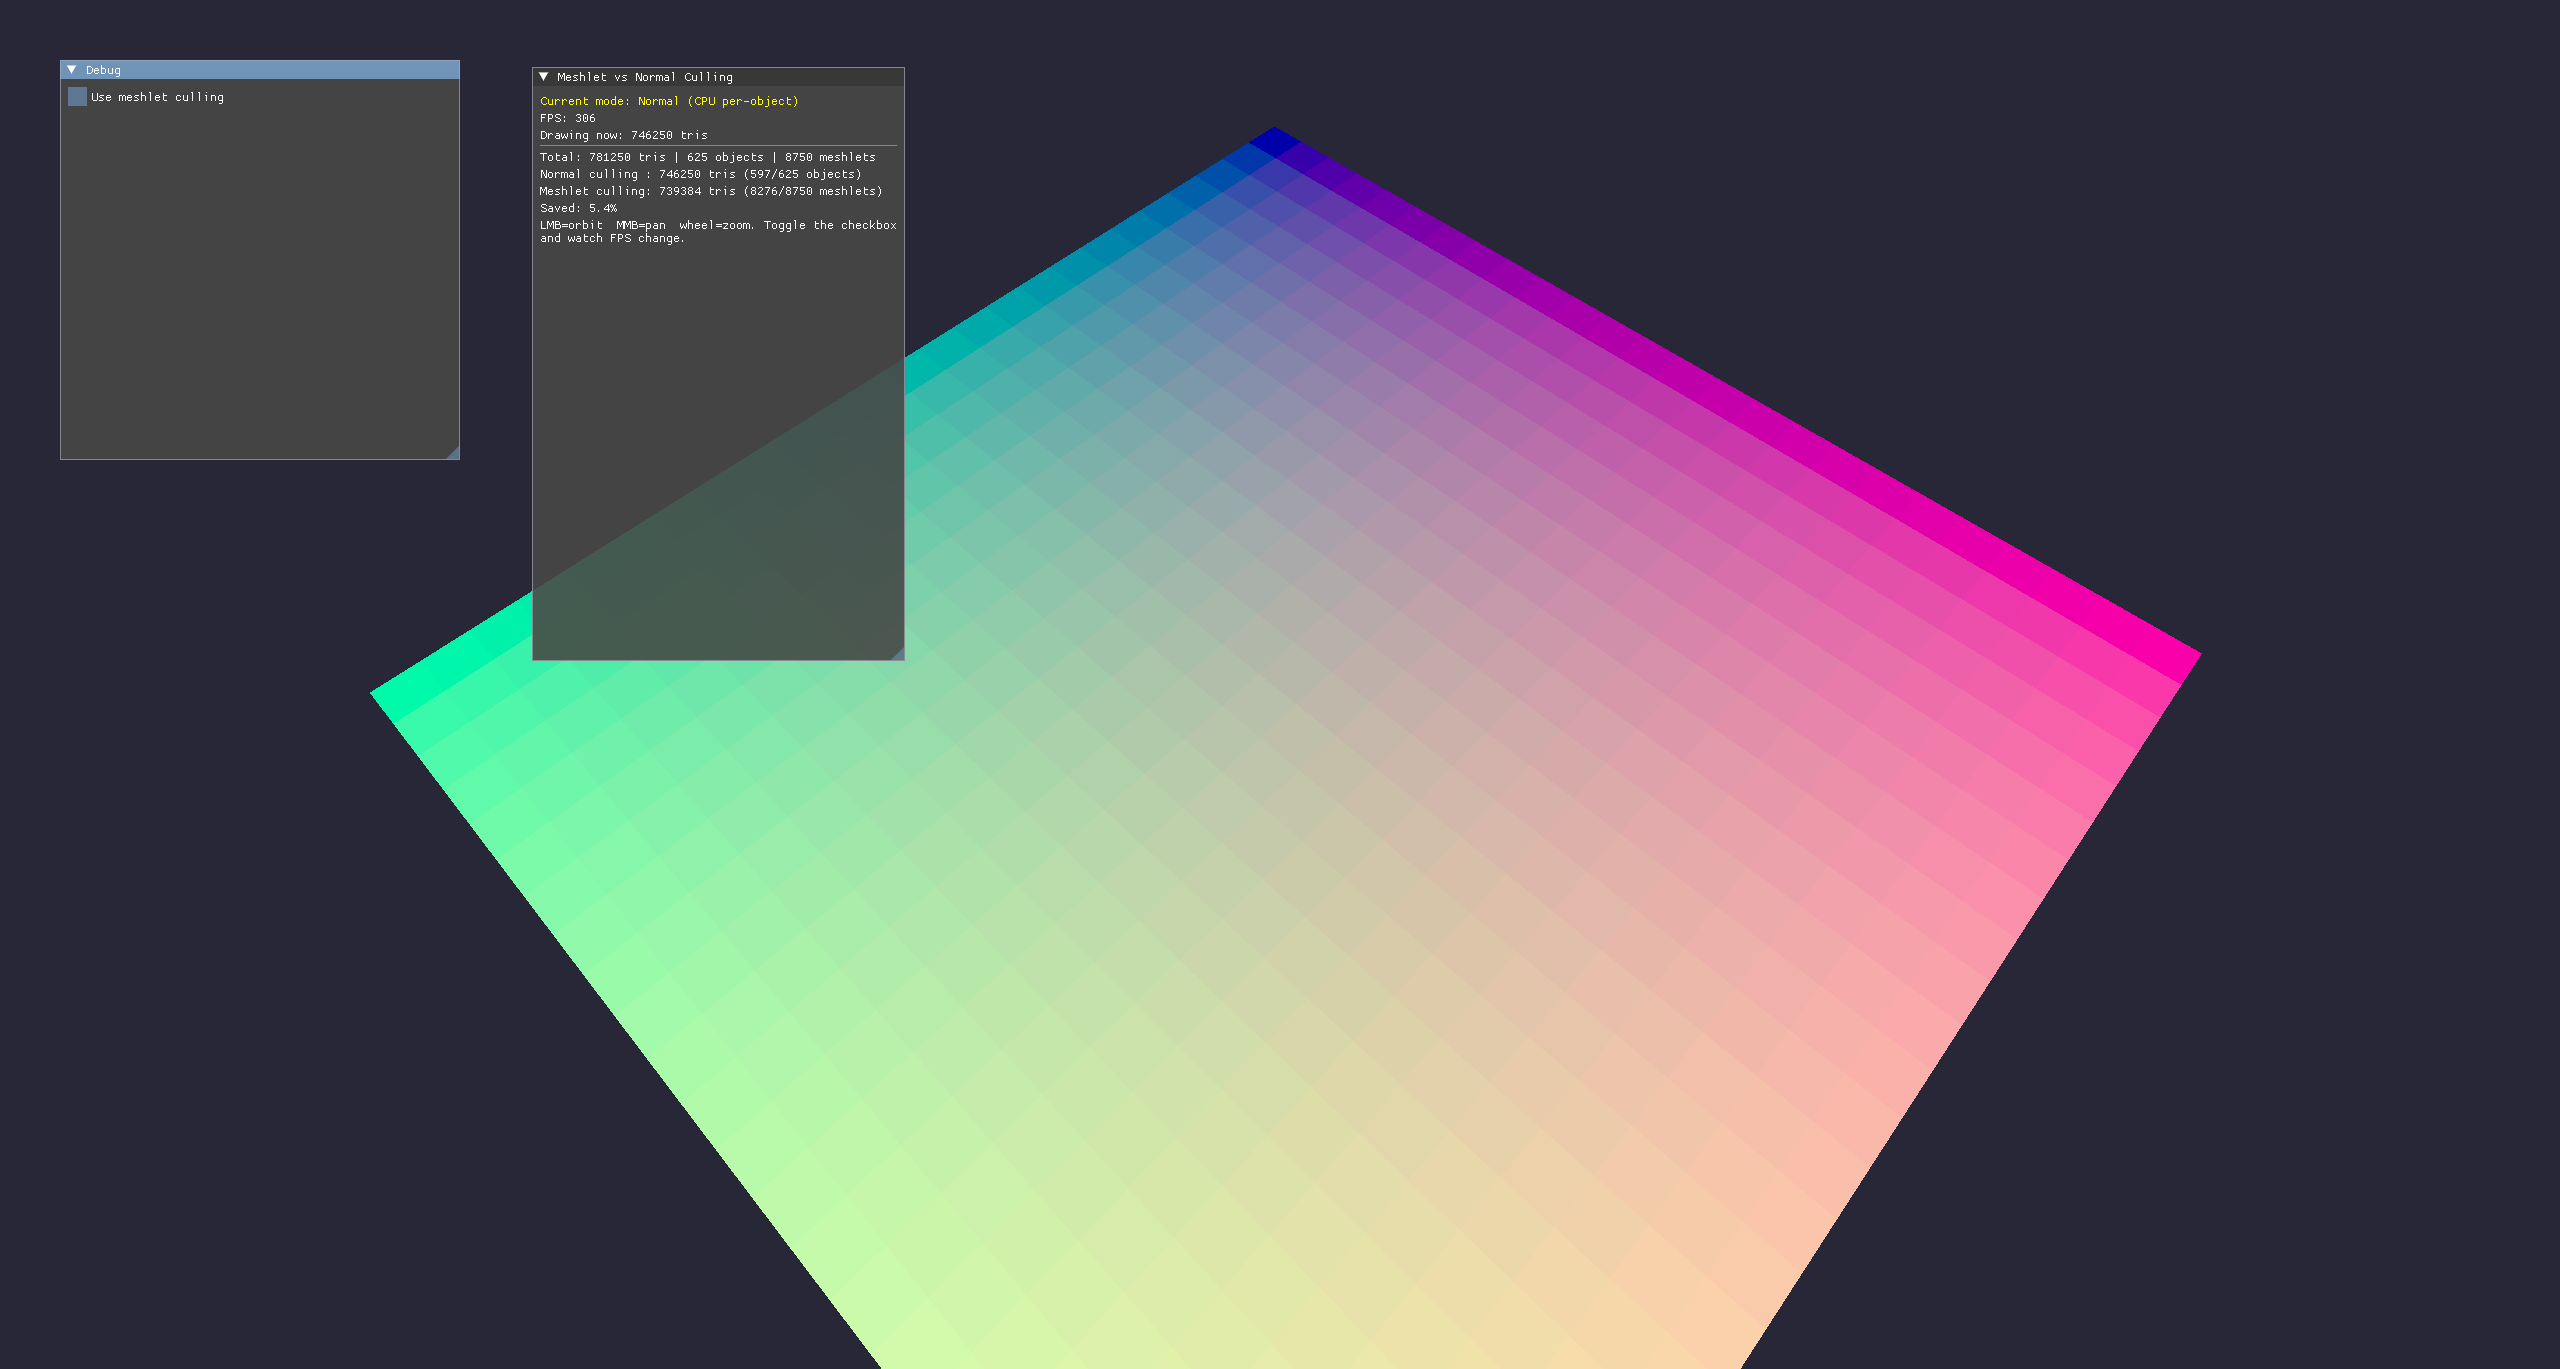Screen dimensions: 2560x1369
Task: Select the Meshlet vs Normal Culling title
Action: click(x=644, y=77)
